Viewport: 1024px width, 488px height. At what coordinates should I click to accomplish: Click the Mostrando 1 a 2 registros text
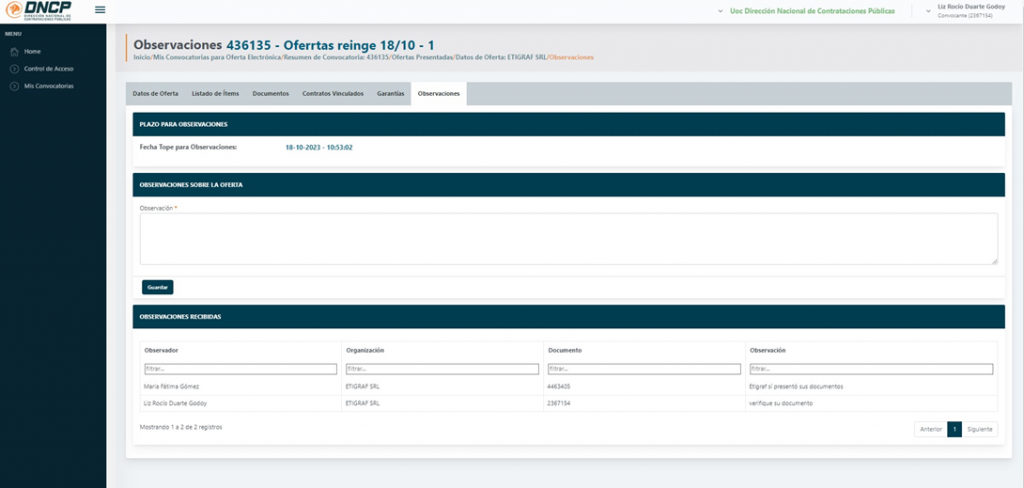pyautogui.click(x=181, y=427)
